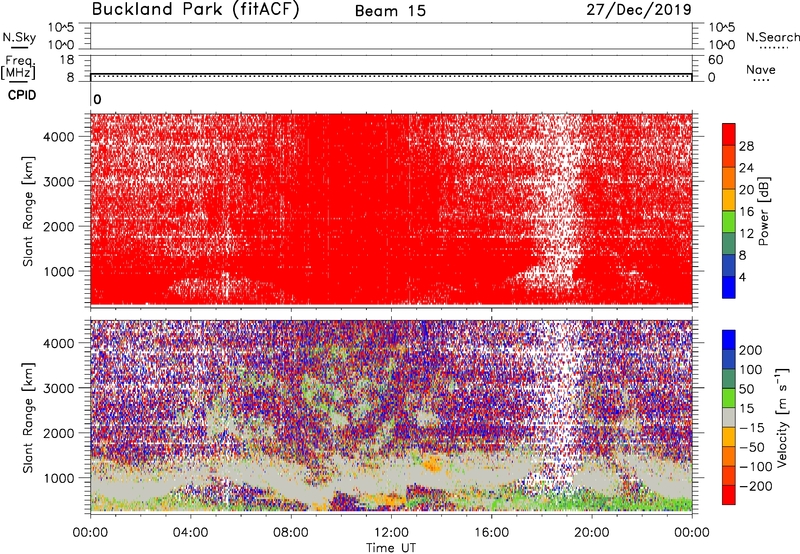Image resolution: width=800 pixels, height=554 pixels.
Task: Click the '20:00' time axis tick label
Action: (592, 533)
